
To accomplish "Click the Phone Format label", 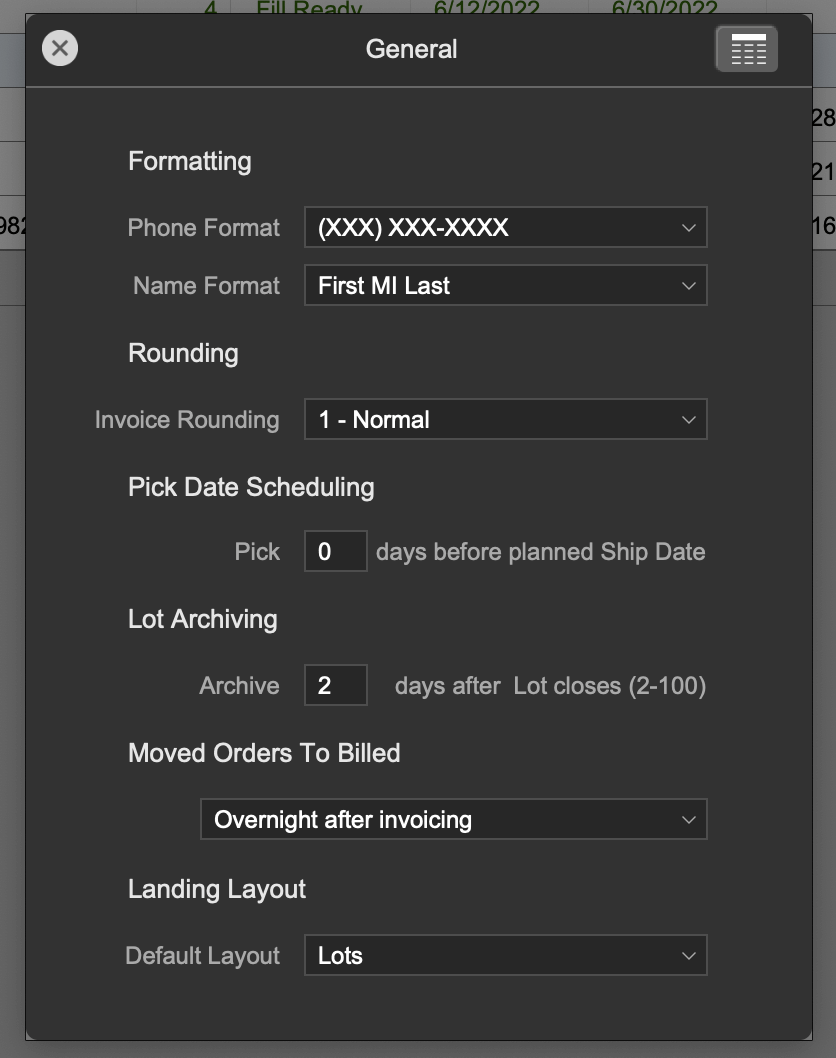I will pyautogui.click(x=203, y=228).
